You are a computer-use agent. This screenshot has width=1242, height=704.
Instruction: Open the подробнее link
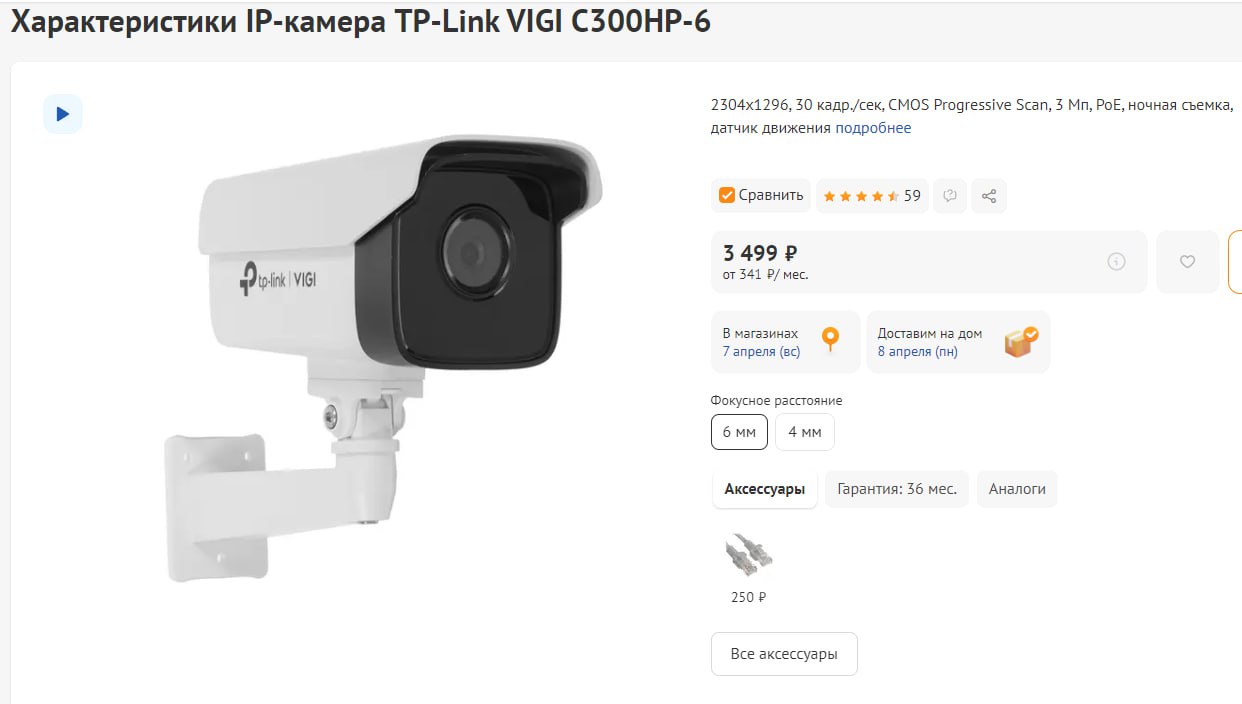[873, 128]
